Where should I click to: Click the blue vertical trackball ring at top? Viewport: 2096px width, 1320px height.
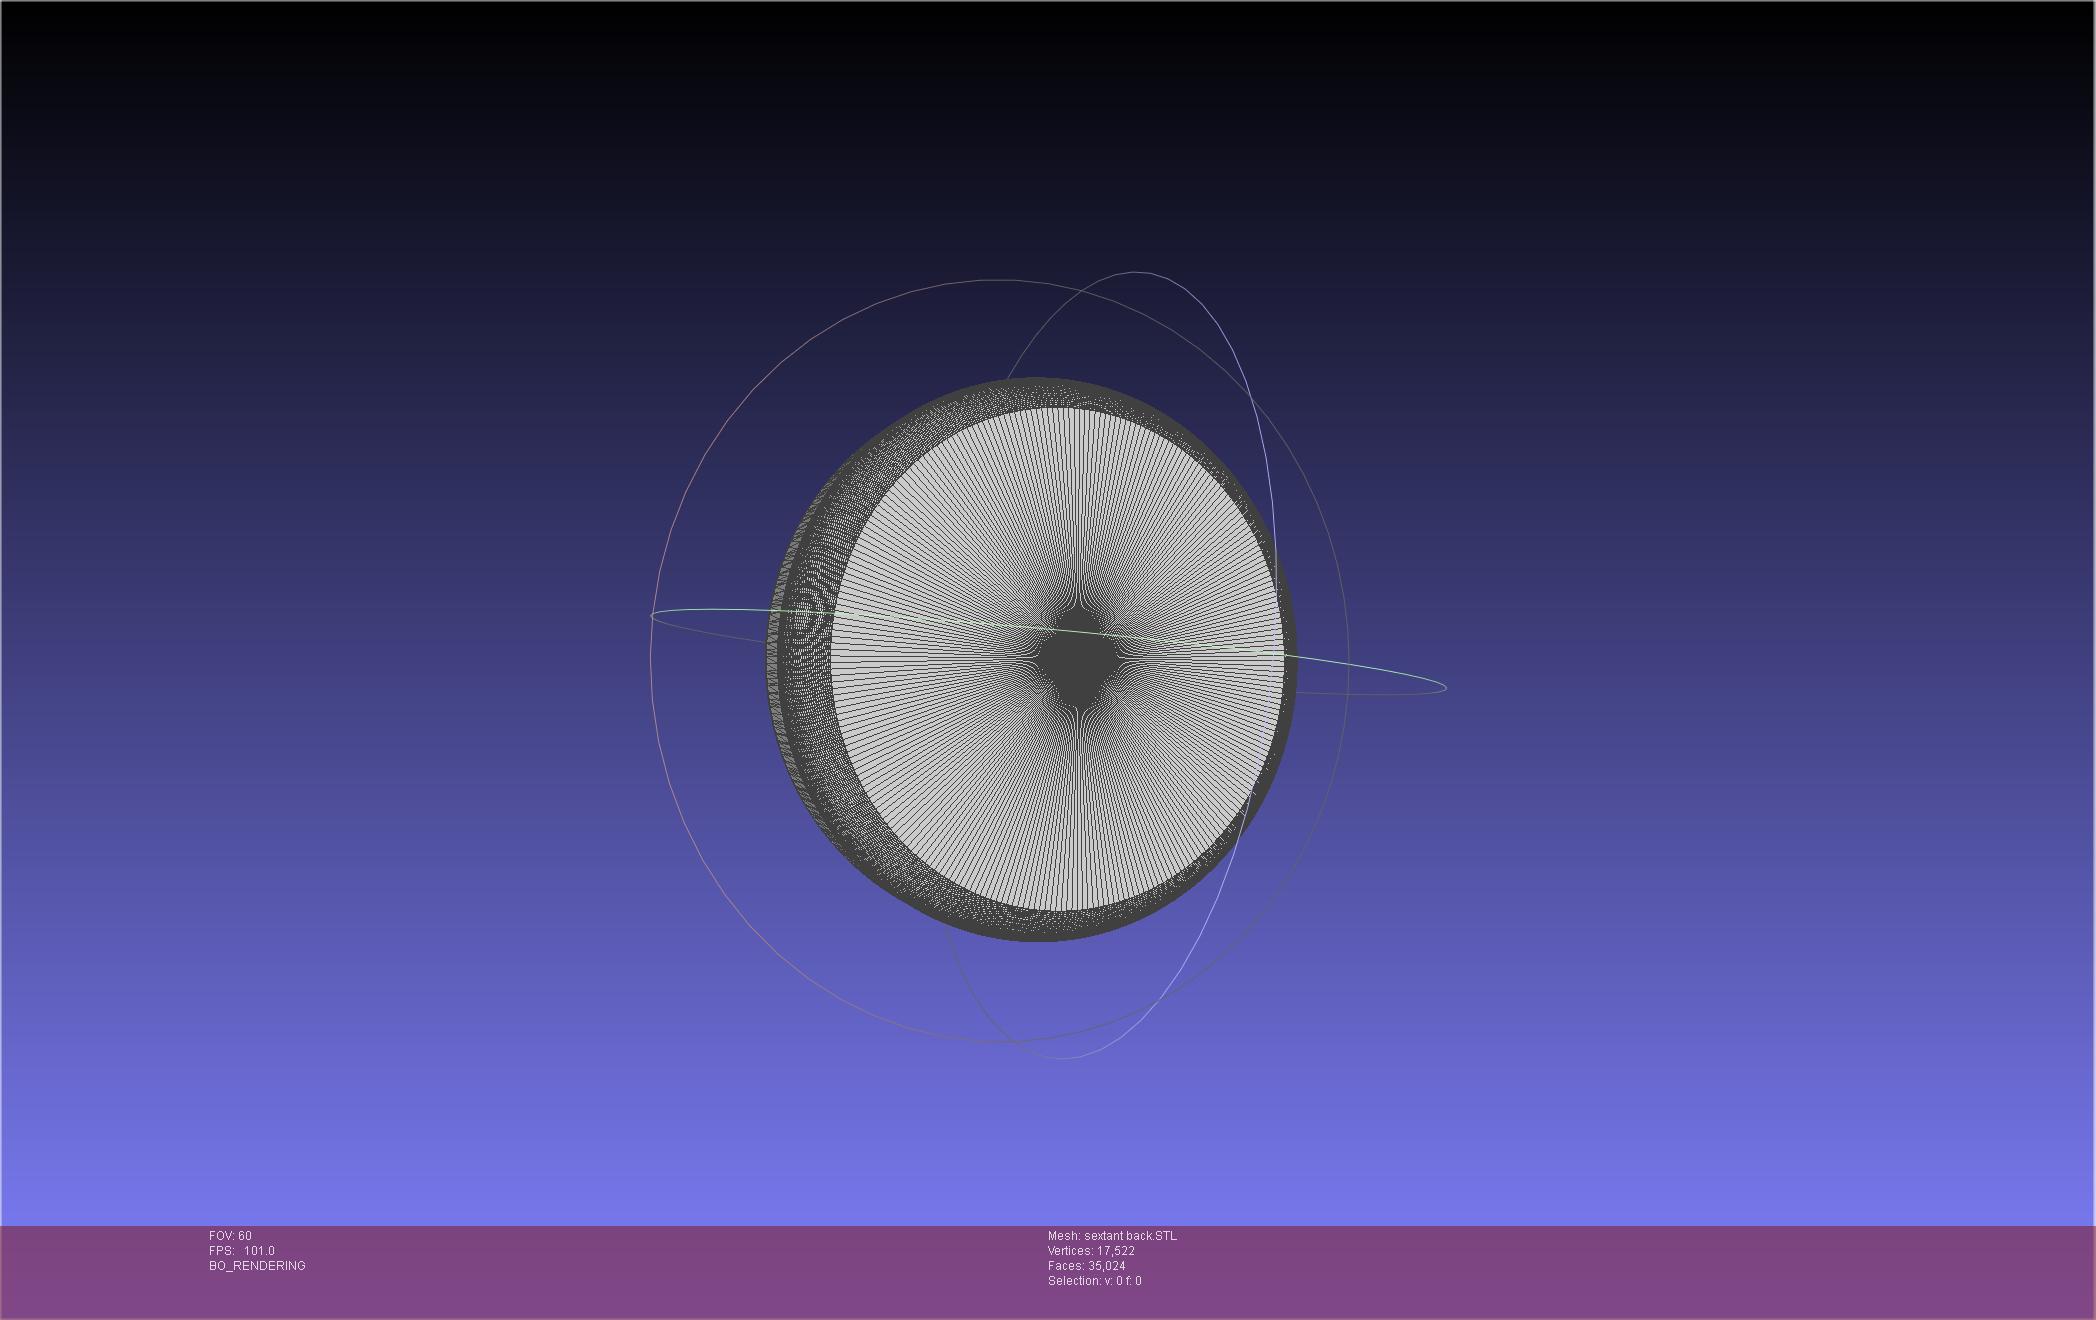coord(1135,272)
